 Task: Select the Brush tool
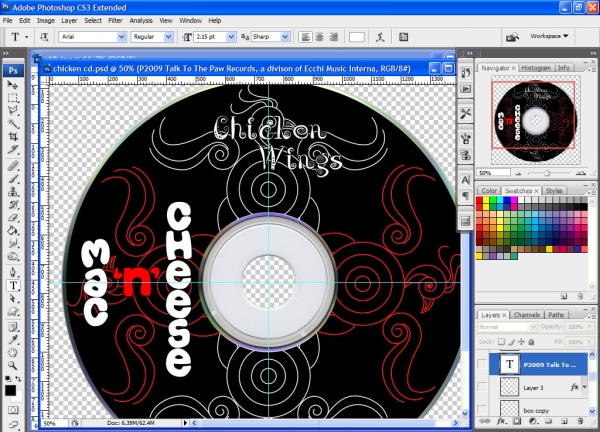[x=13, y=179]
